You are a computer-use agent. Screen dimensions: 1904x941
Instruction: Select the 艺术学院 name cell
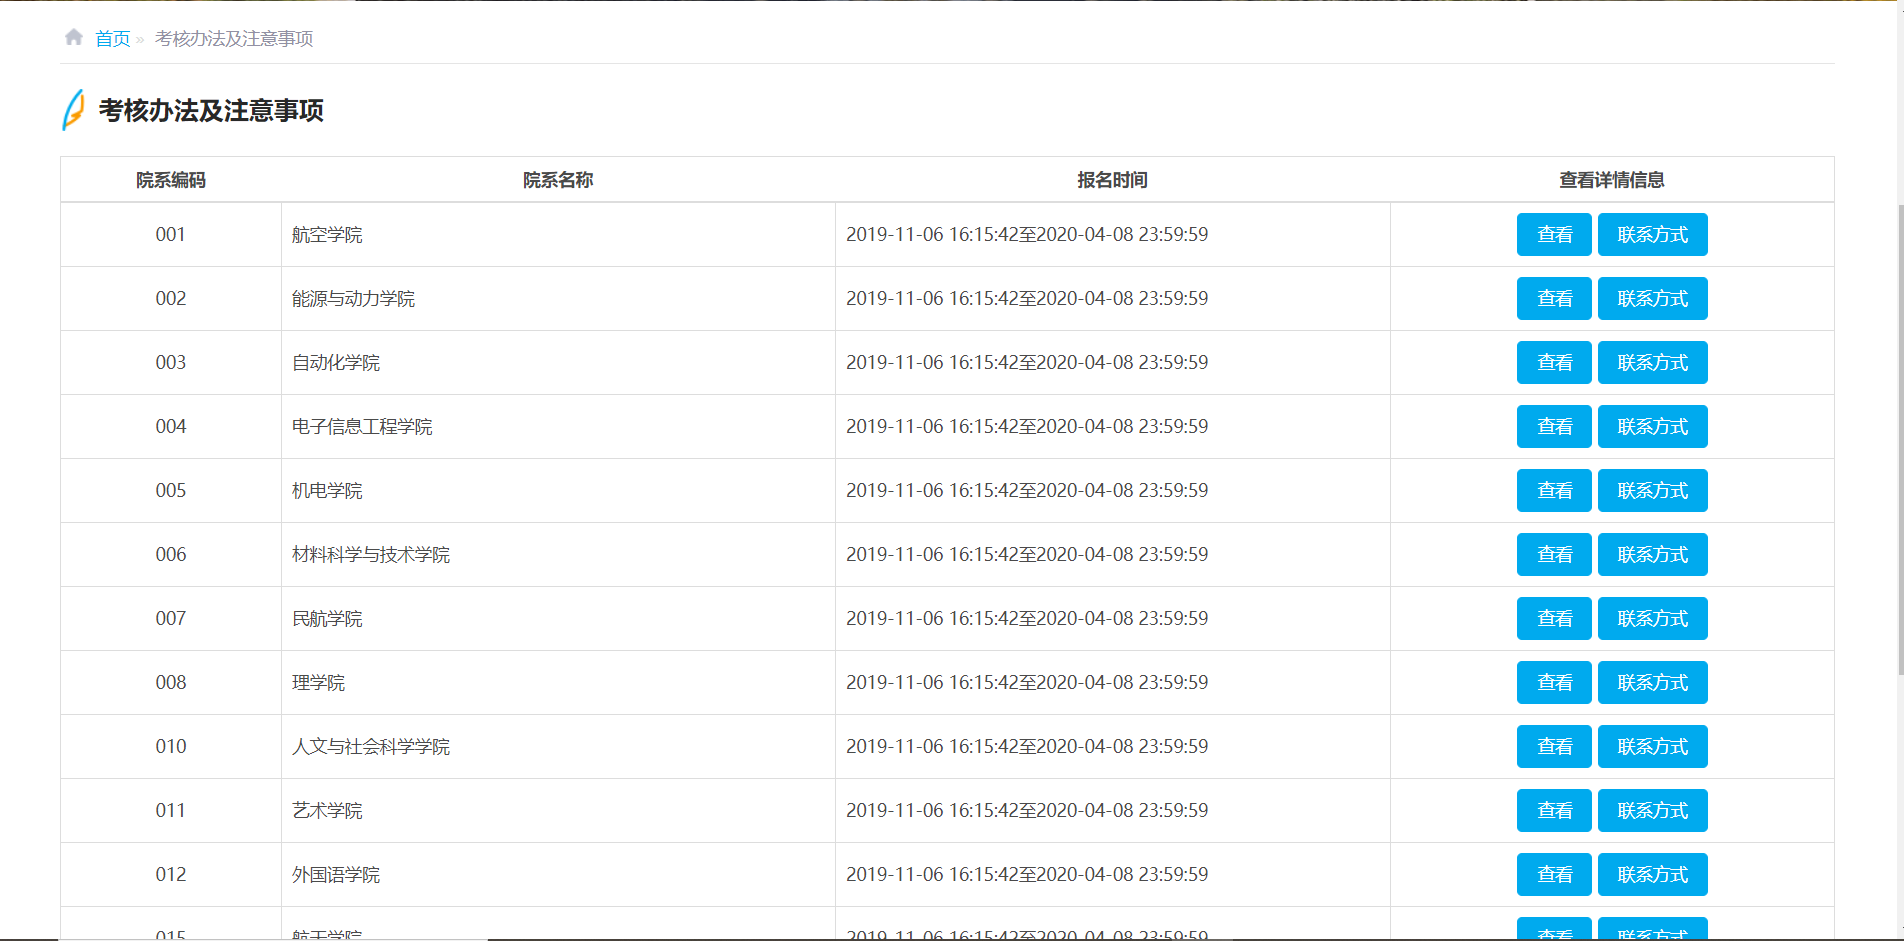point(558,810)
